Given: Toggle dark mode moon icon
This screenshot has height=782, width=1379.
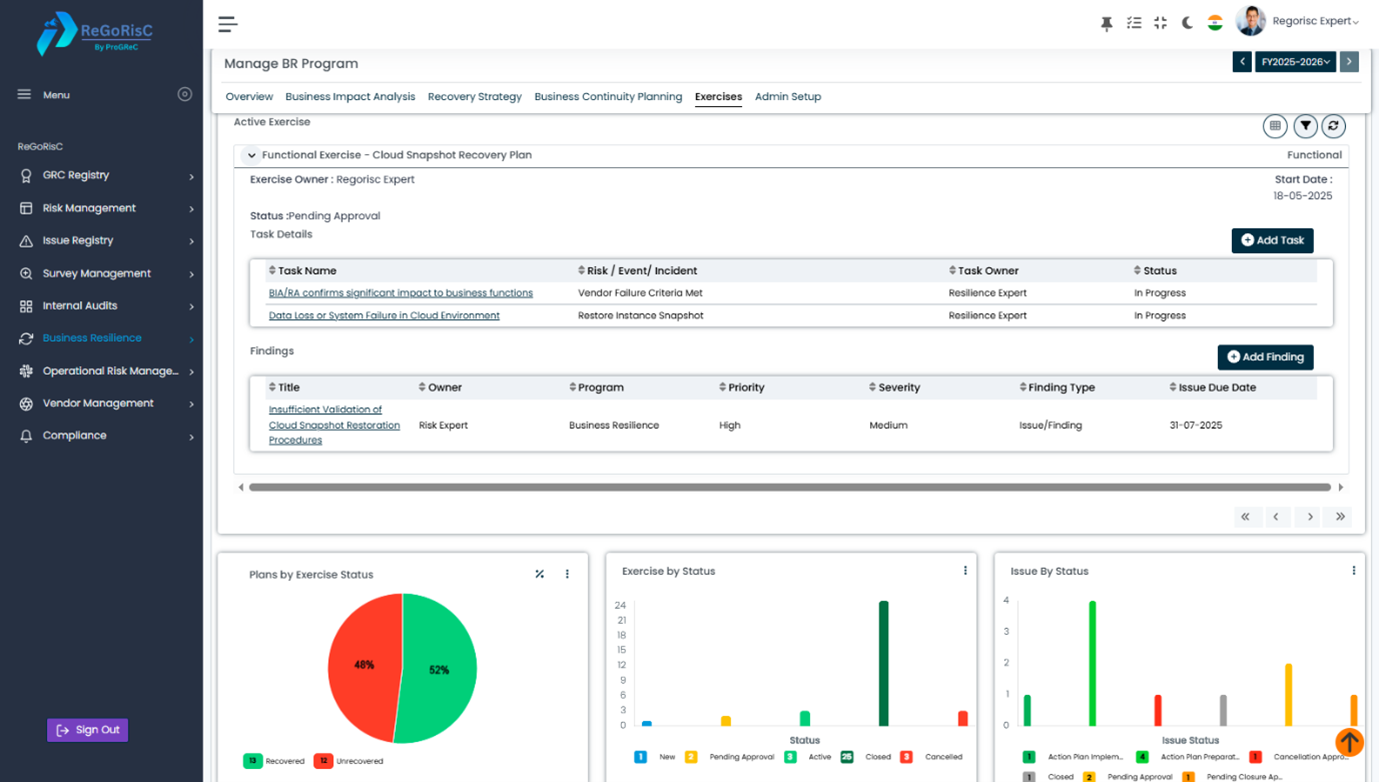Looking at the screenshot, I should (1187, 23).
